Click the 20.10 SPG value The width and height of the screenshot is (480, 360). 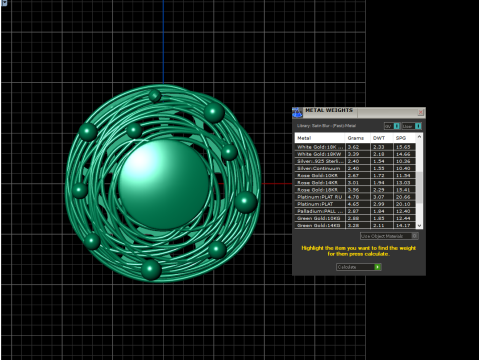pos(403,204)
